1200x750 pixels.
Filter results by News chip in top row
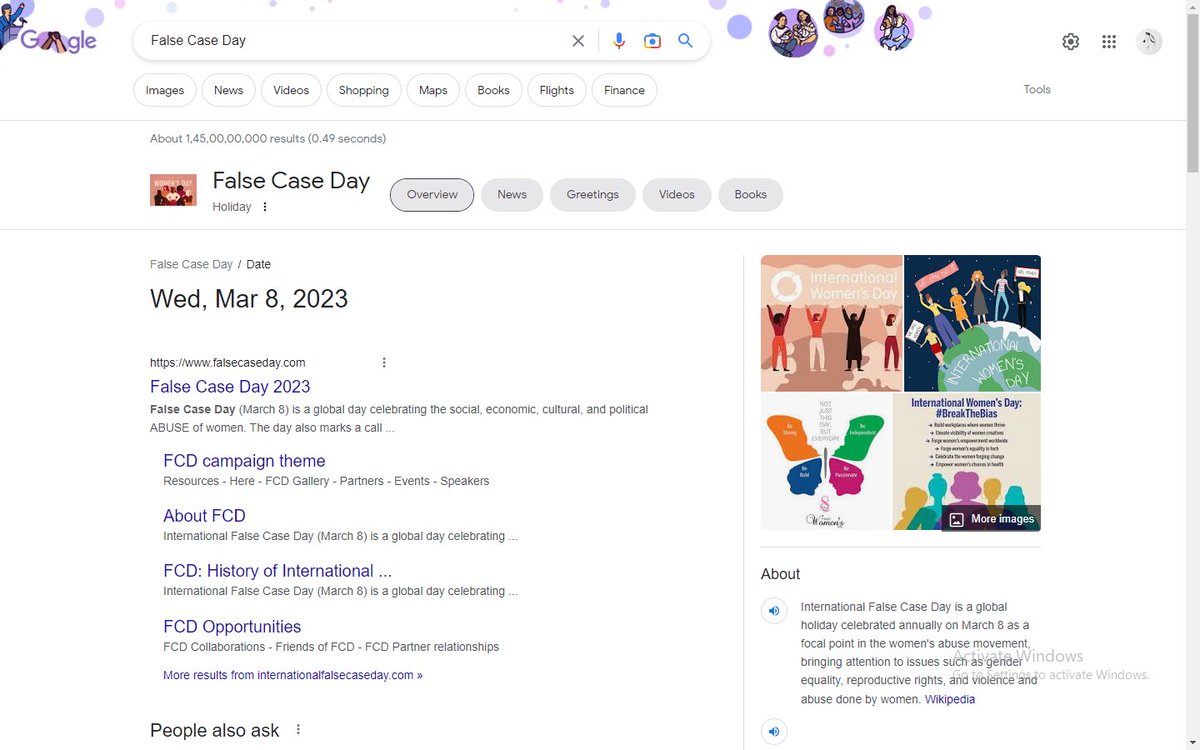(x=229, y=90)
